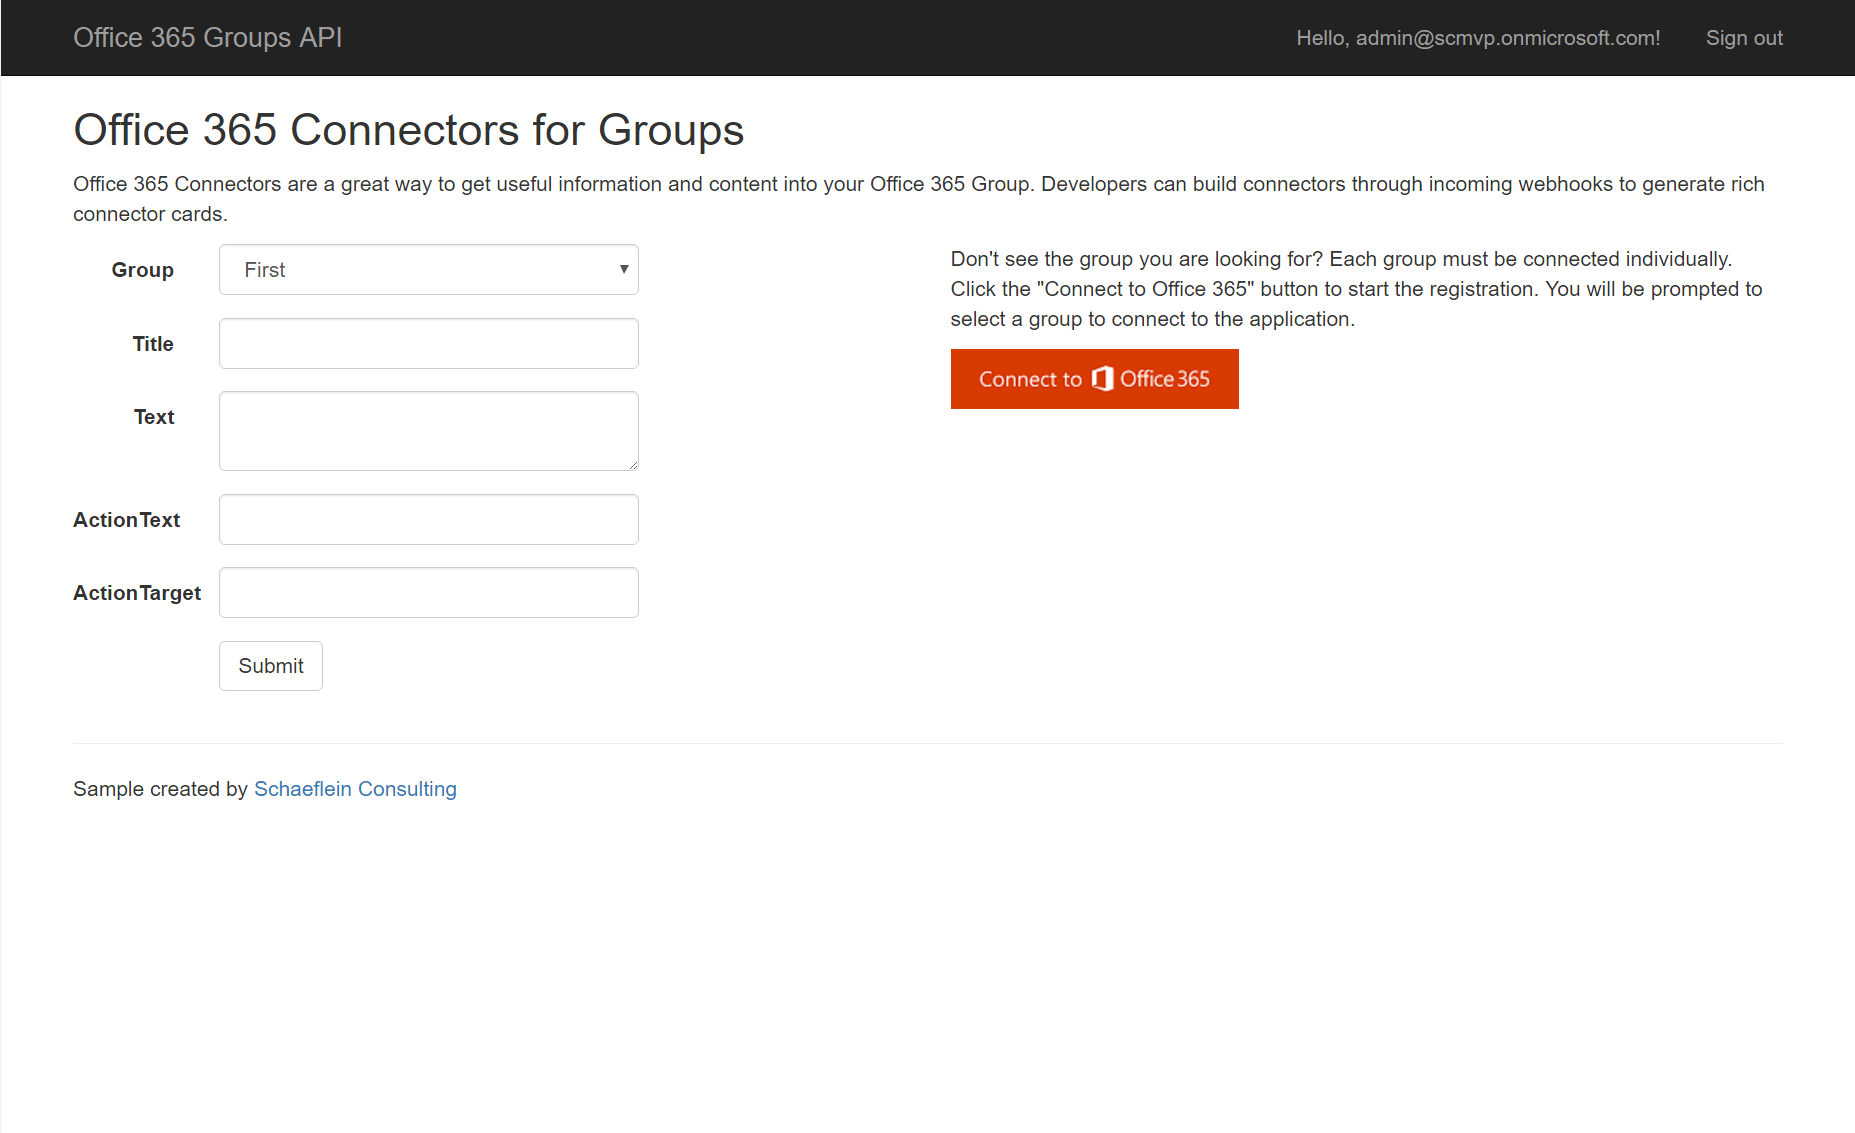The width and height of the screenshot is (1855, 1133).
Task: Click the Office logo in the Connect button
Action: [1102, 379]
